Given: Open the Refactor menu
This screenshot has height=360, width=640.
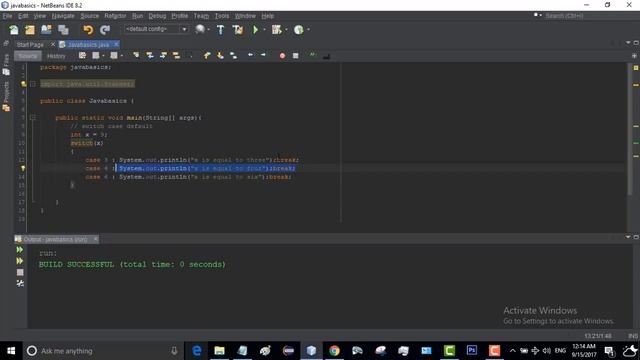Looking at the screenshot, I should click(x=115, y=16).
